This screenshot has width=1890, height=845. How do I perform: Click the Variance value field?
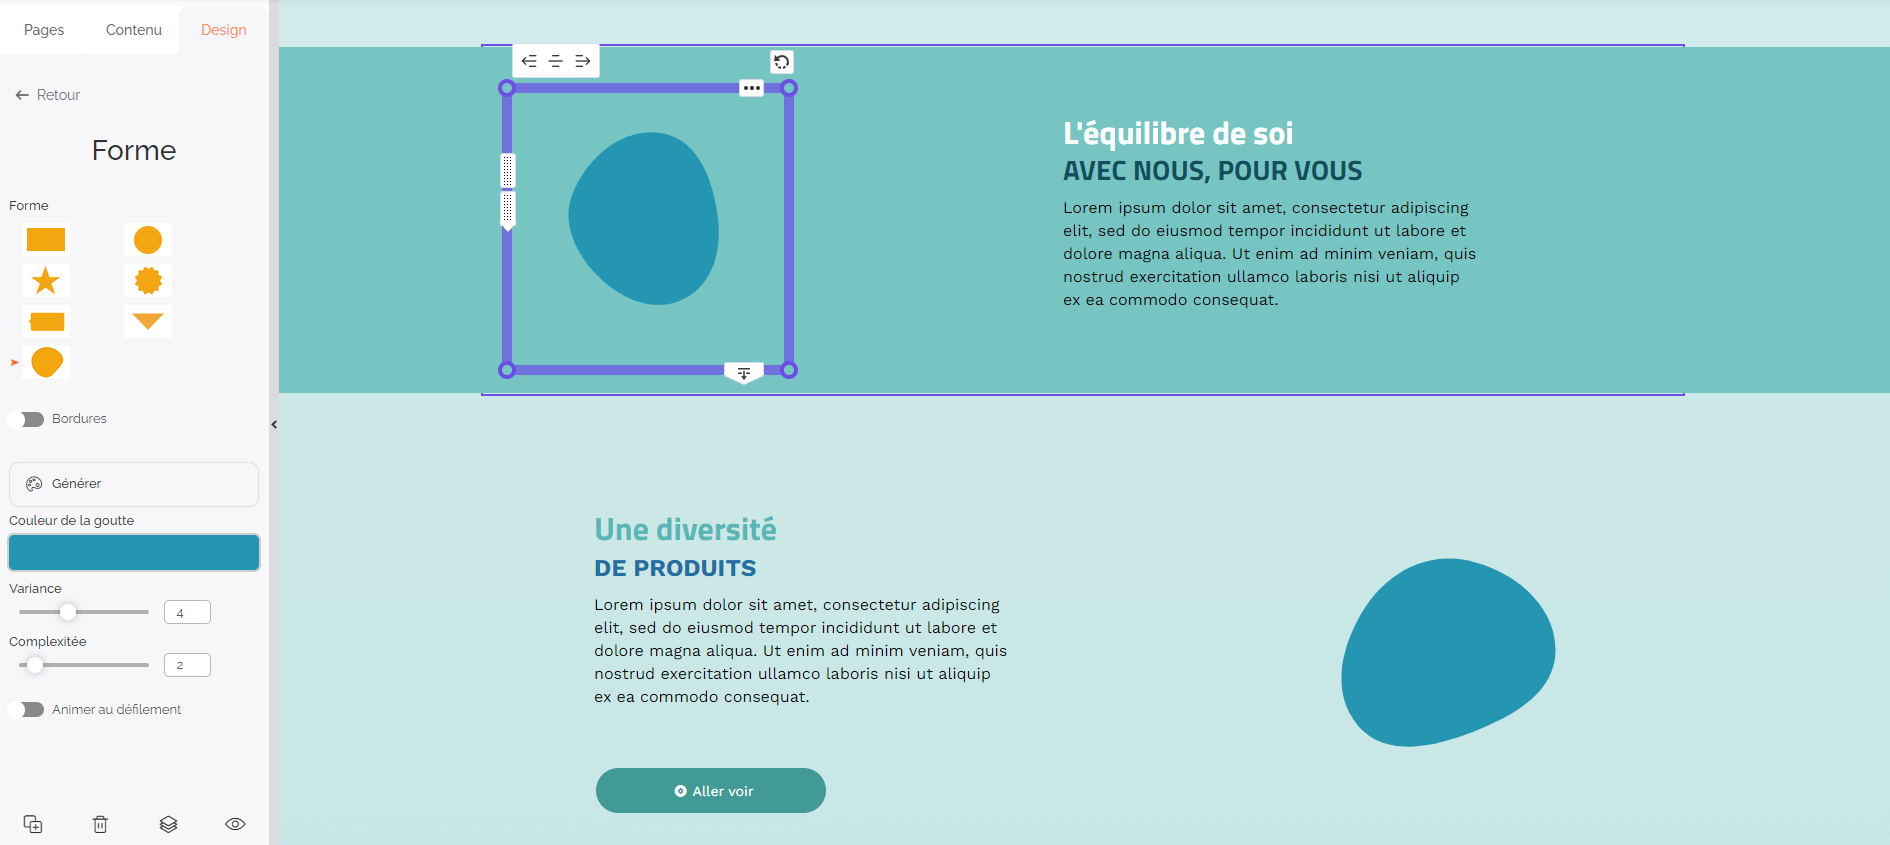coord(187,612)
